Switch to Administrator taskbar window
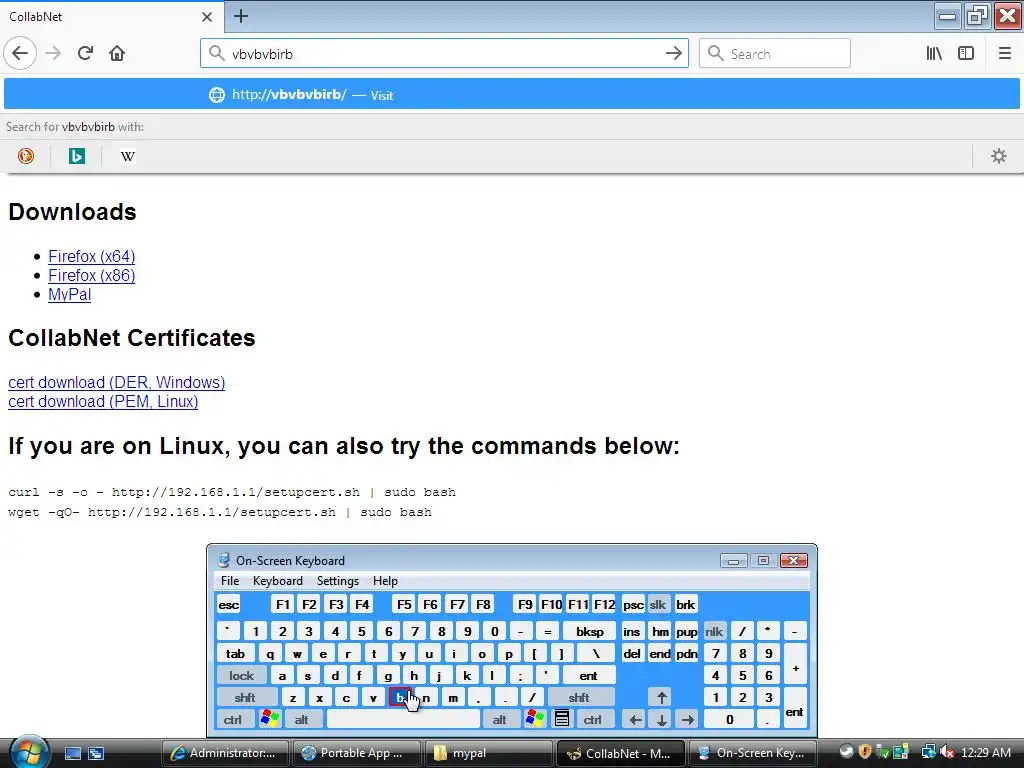 (x=225, y=753)
